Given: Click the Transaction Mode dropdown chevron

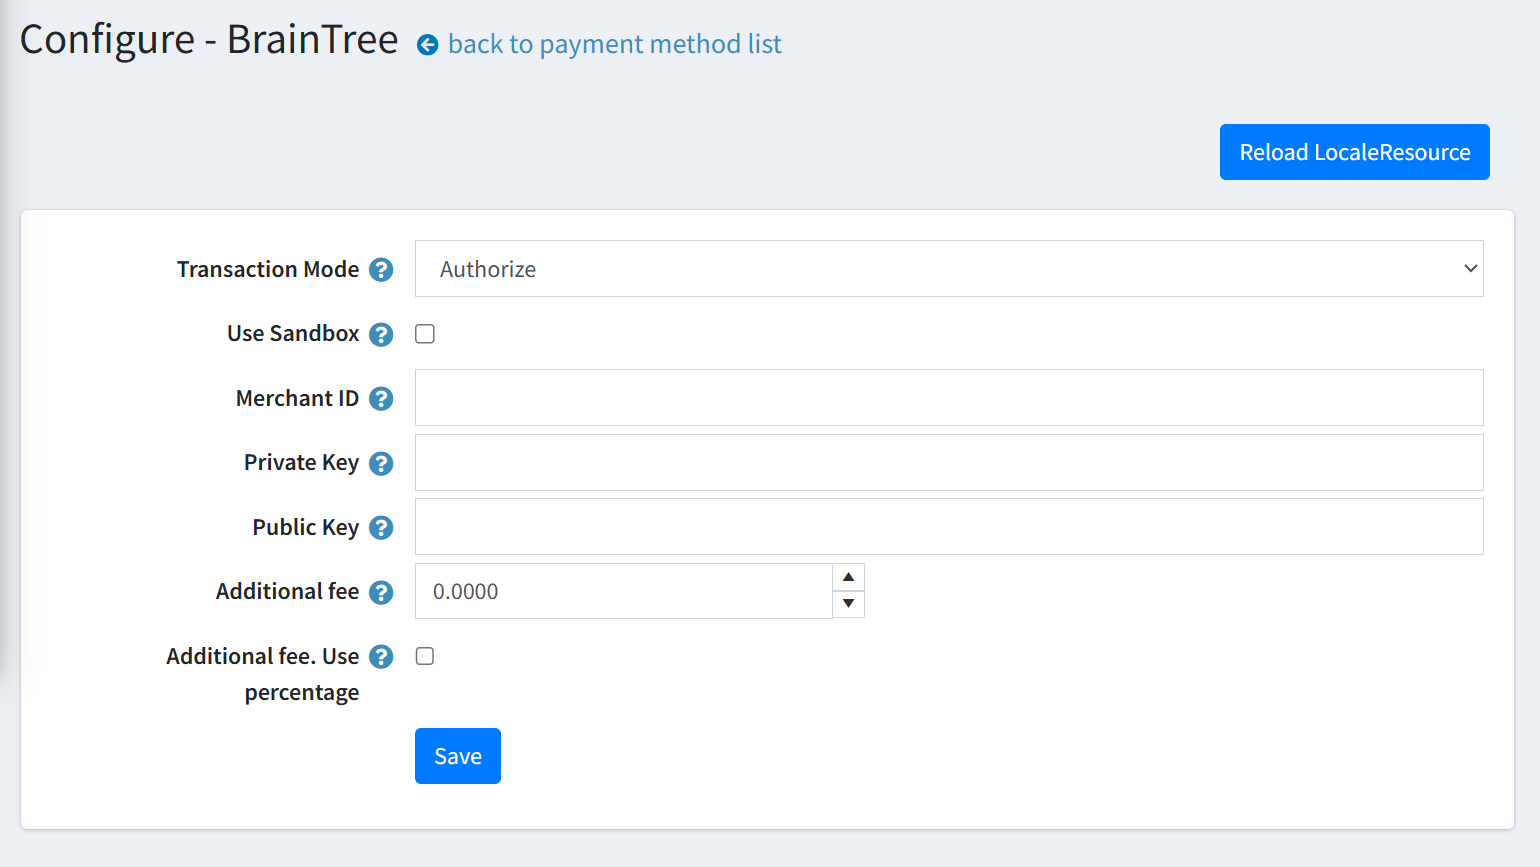Looking at the screenshot, I should [1469, 268].
